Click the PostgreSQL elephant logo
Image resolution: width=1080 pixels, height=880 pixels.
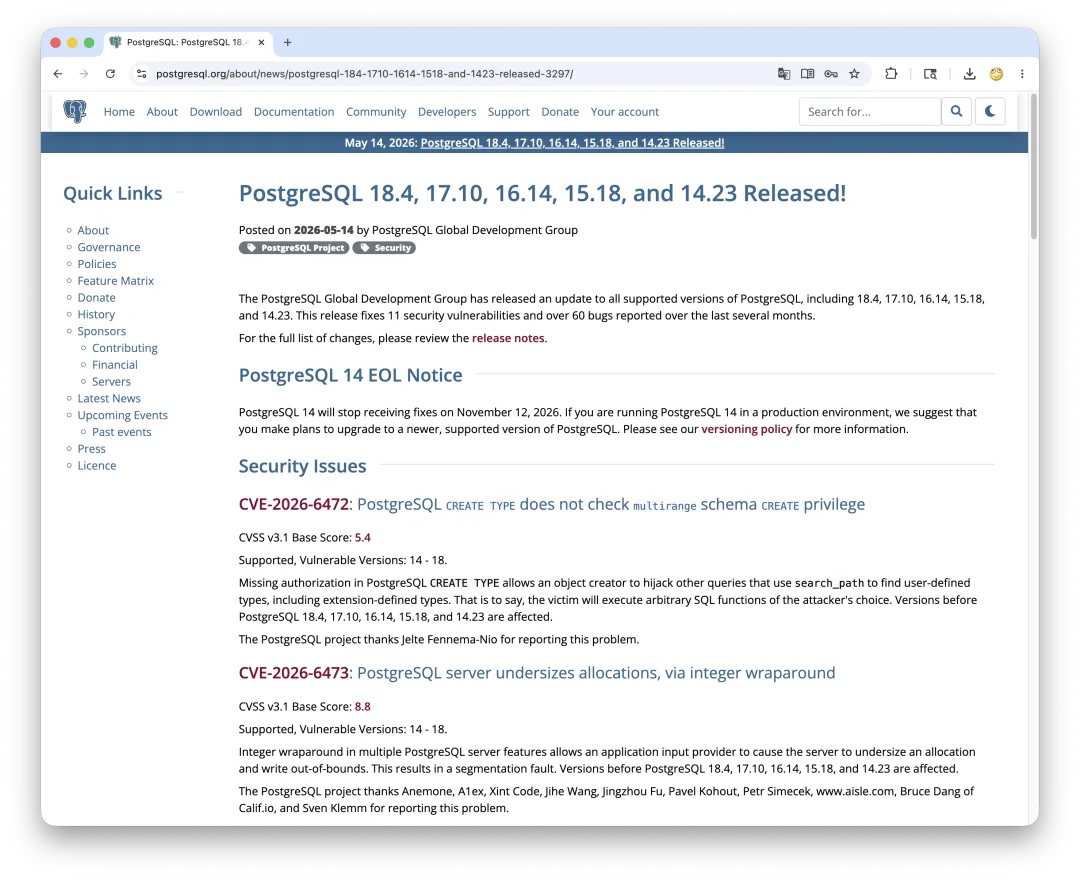pyautogui.click(x=74, y=111)
